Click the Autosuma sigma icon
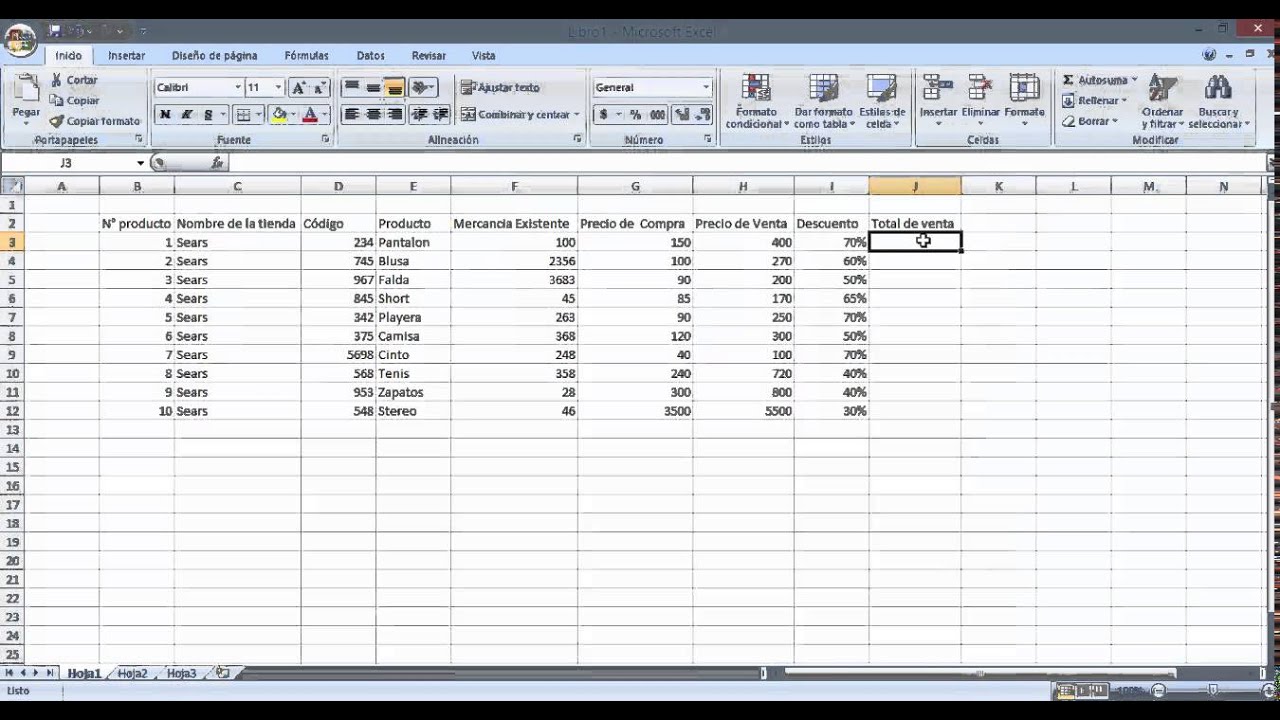Viewport: 1280px width, 720px height. pyautogui.click(x=1068, y=80)
